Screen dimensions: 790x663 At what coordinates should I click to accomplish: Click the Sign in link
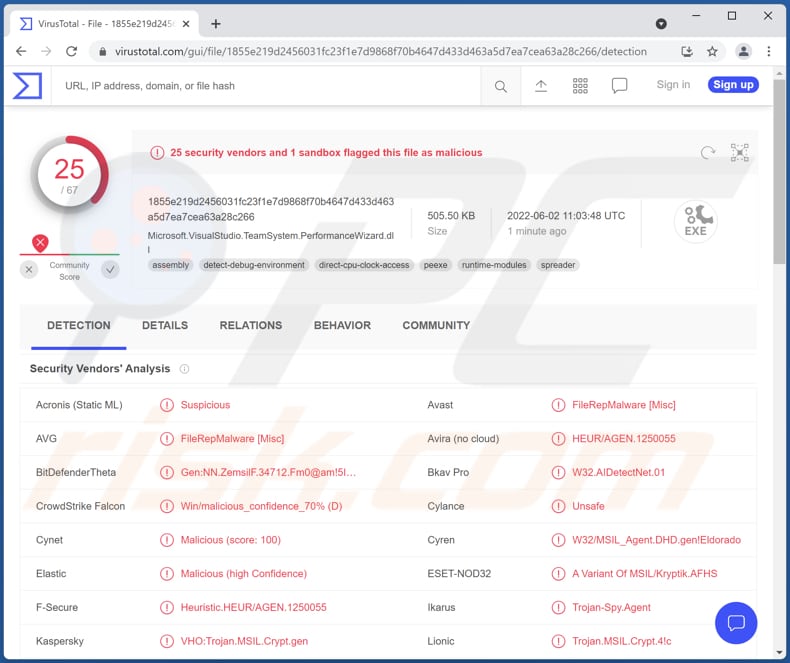tap(673, 85)
